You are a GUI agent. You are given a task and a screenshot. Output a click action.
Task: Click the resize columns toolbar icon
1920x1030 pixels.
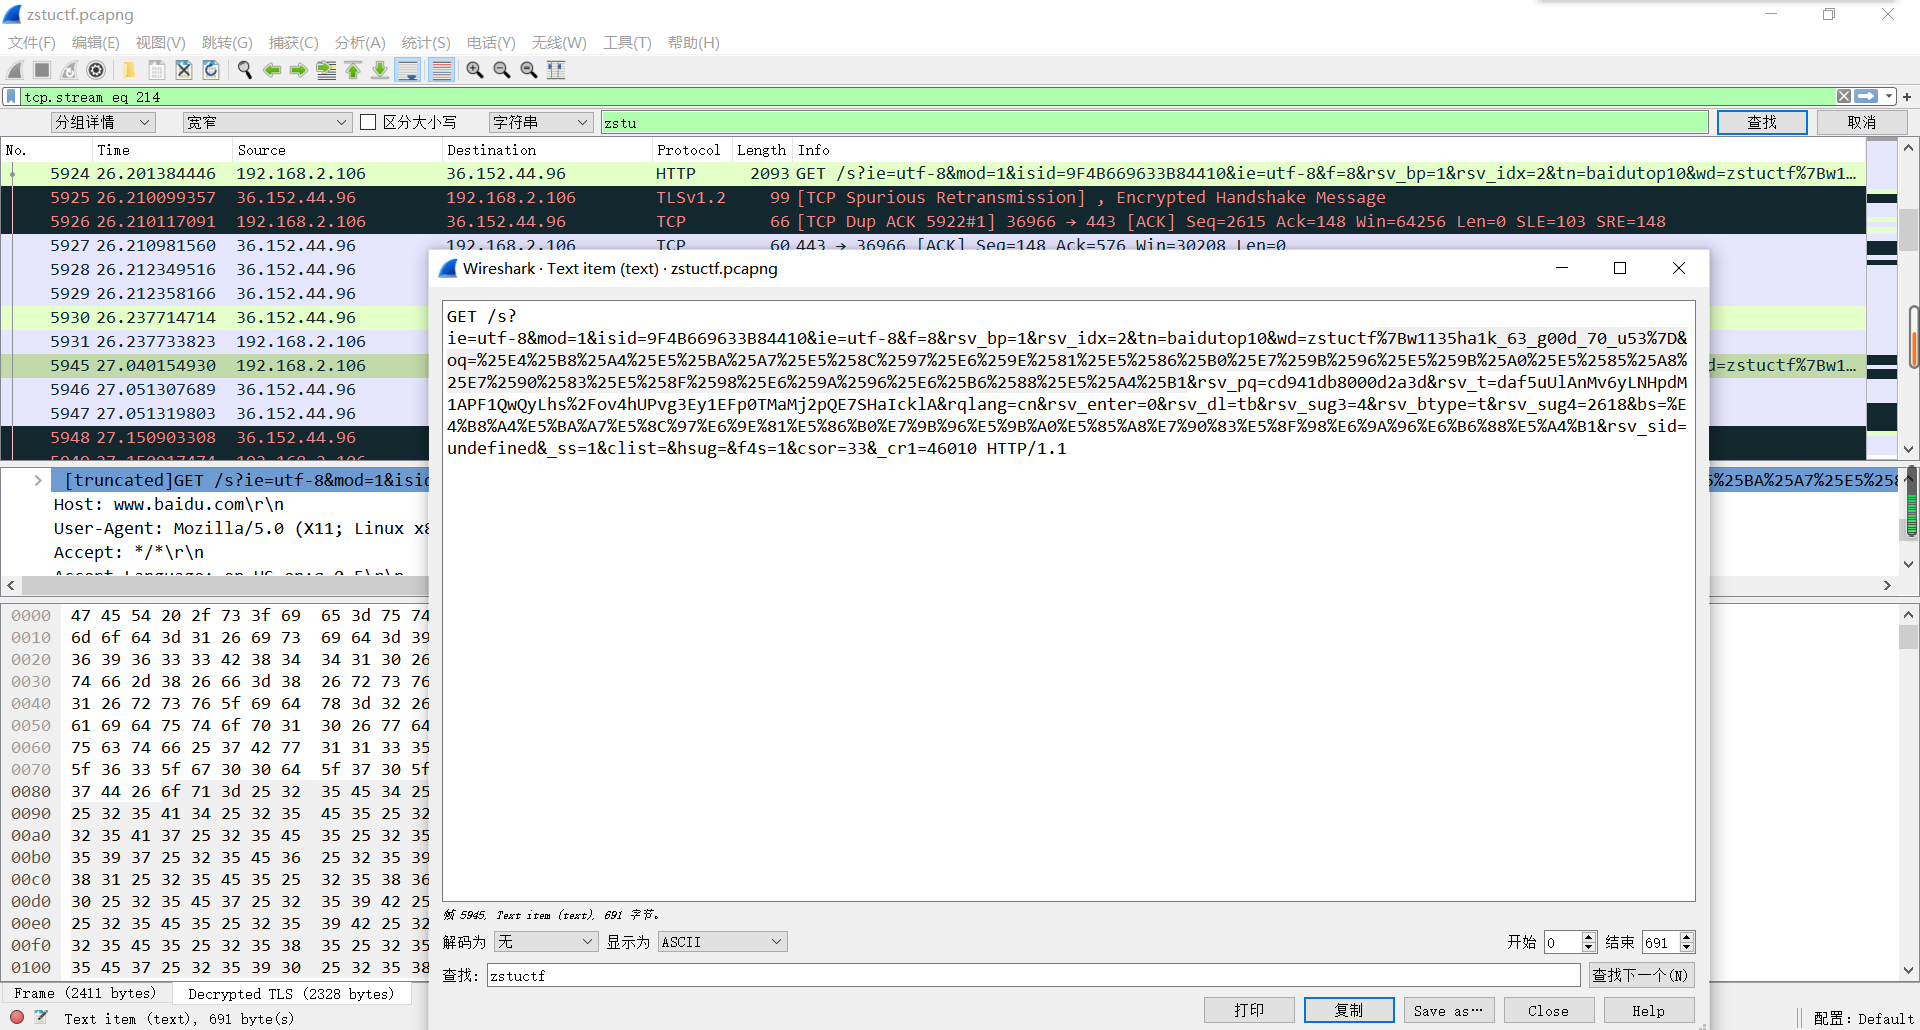(x=556, y=70)
